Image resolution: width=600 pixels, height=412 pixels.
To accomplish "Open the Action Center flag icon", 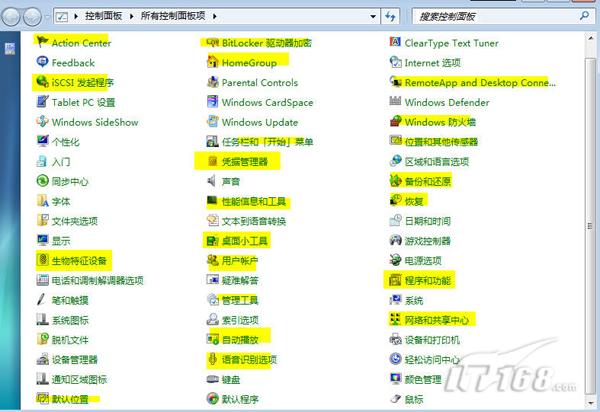I will [x=42, y=41].
